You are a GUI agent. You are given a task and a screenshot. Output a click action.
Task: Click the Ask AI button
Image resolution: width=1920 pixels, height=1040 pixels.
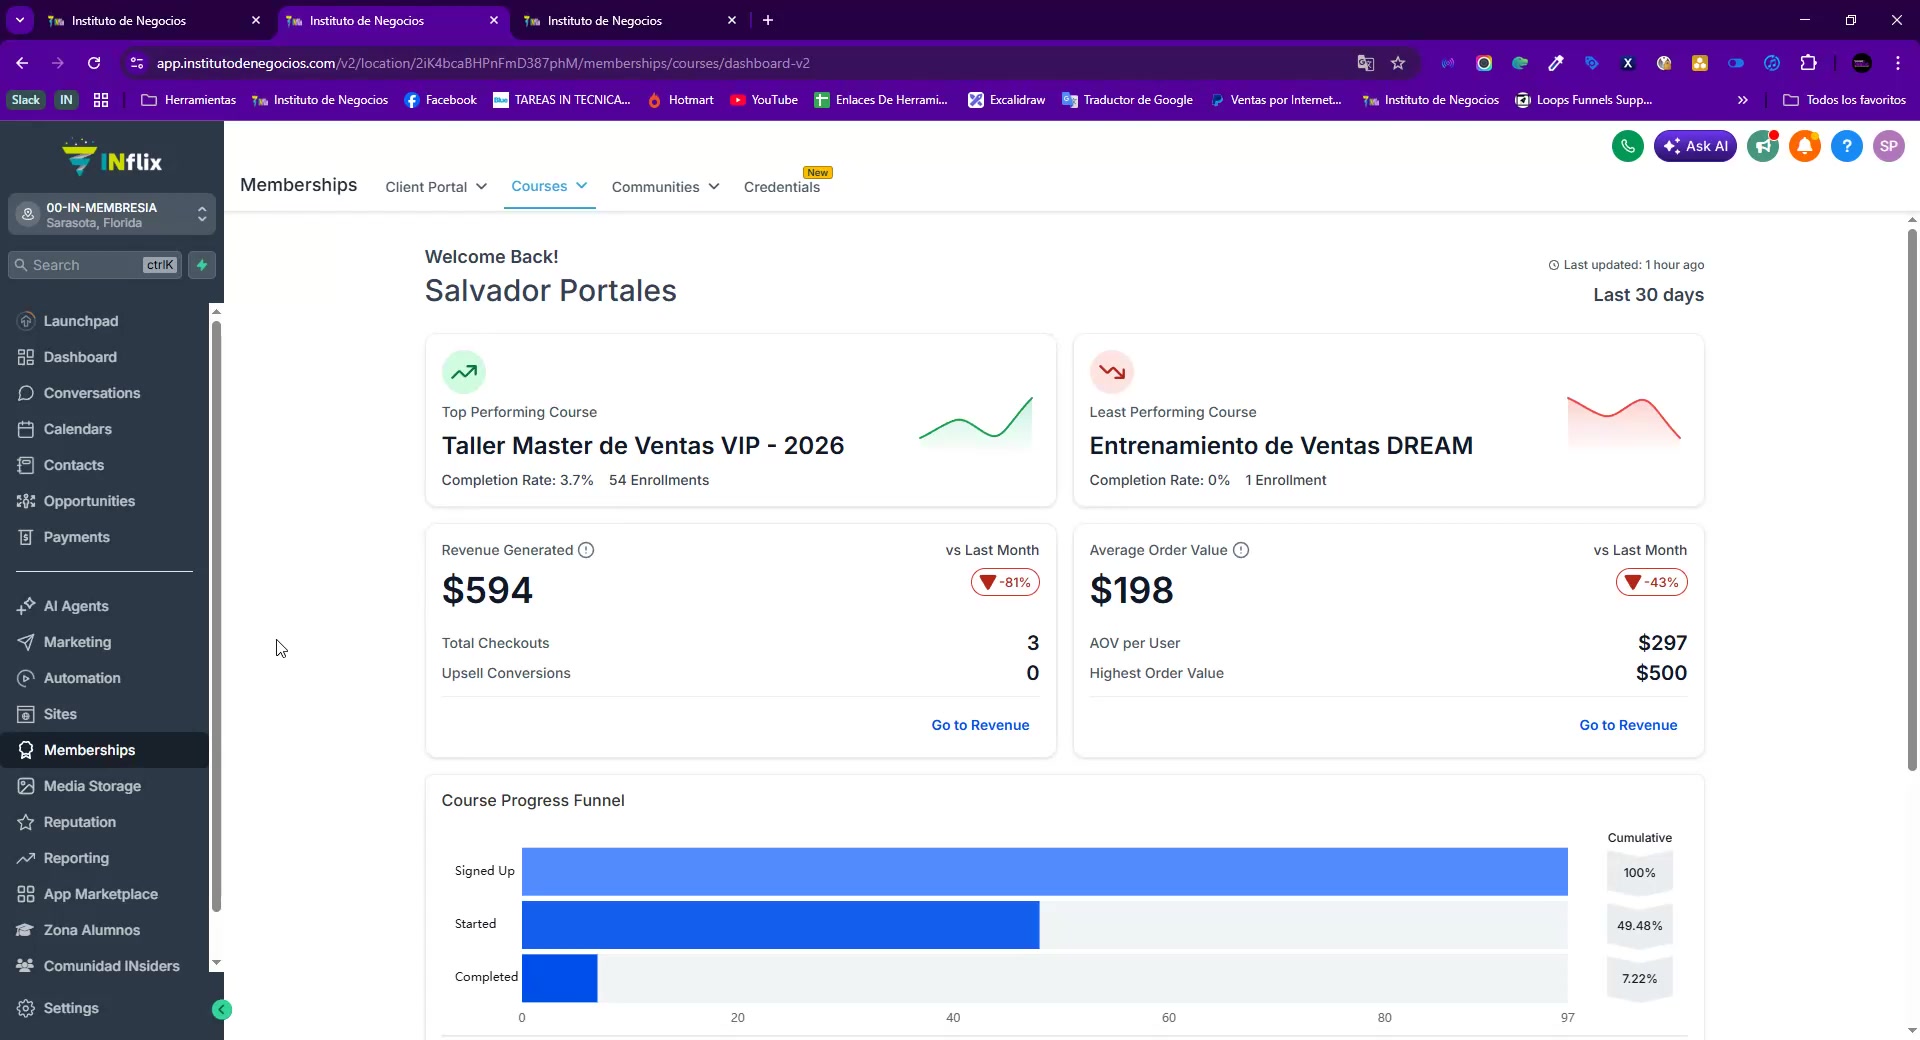(x=1695, y=146)
